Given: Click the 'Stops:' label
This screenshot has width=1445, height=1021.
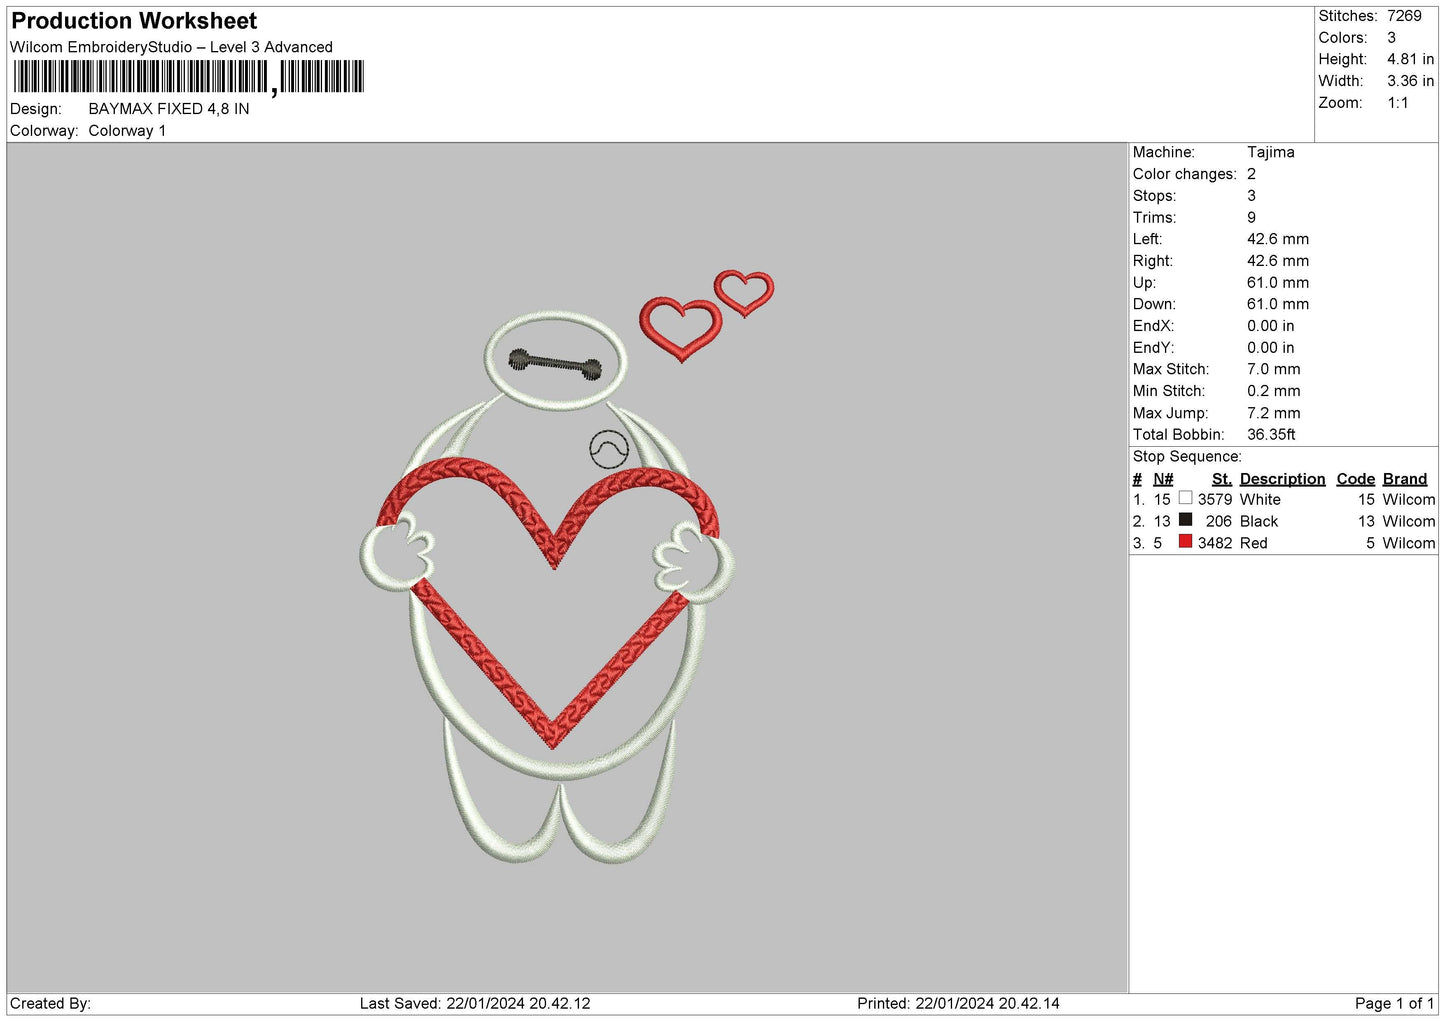Looking at the screenshot, I should coord(1155,196).
